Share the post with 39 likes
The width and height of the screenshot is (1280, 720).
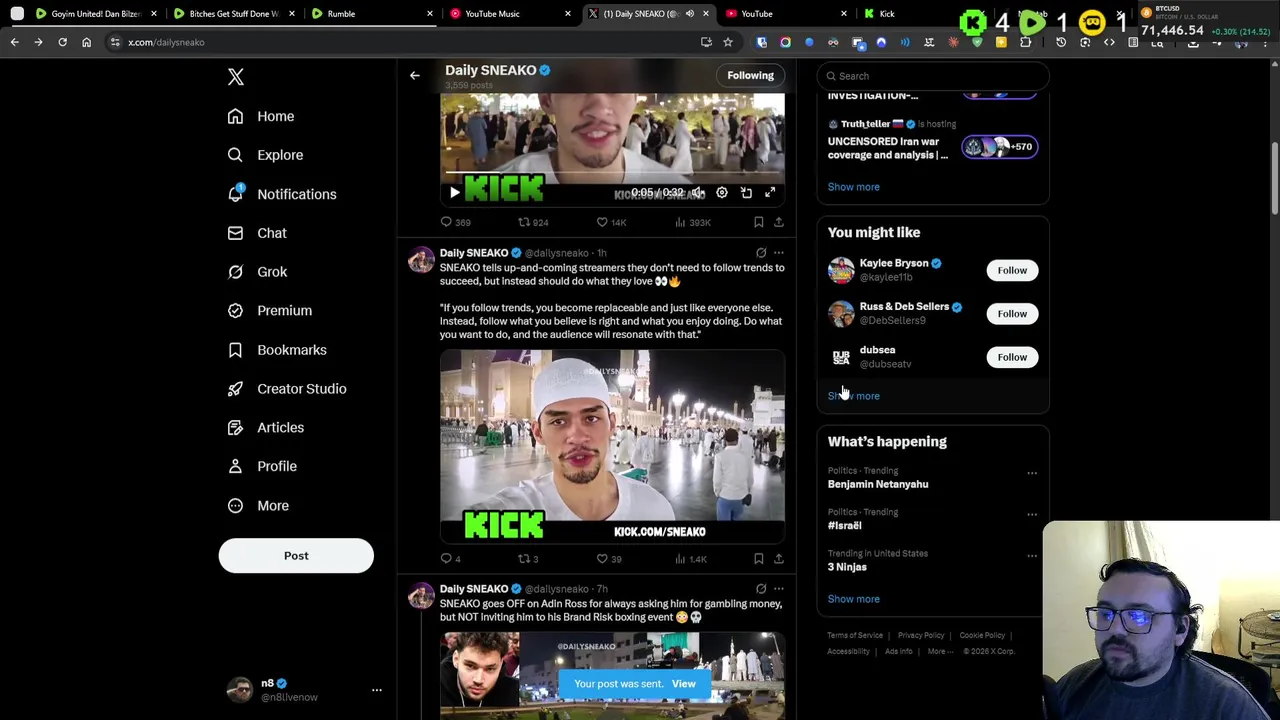(779, 559)
